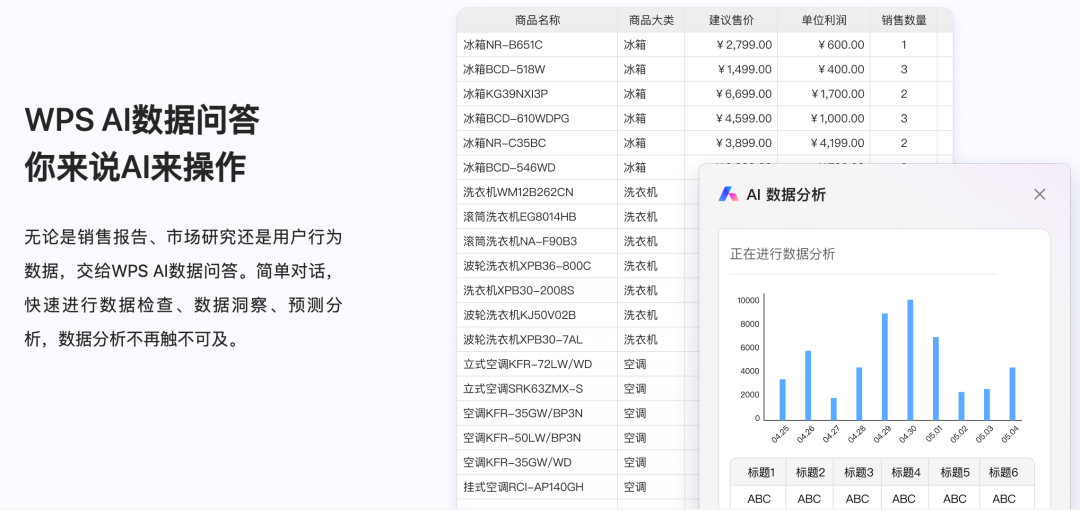Viewport: 1080px width, 515px height.
Task: Select the 建议售价 column header
Action: pyautogui.click(x=731, y=20)
